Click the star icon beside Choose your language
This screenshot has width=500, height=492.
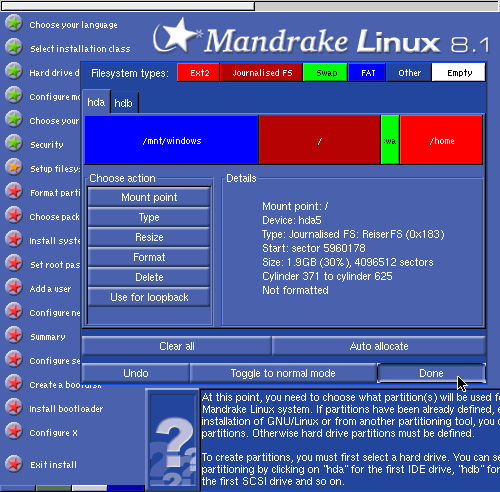pos(14,23)
